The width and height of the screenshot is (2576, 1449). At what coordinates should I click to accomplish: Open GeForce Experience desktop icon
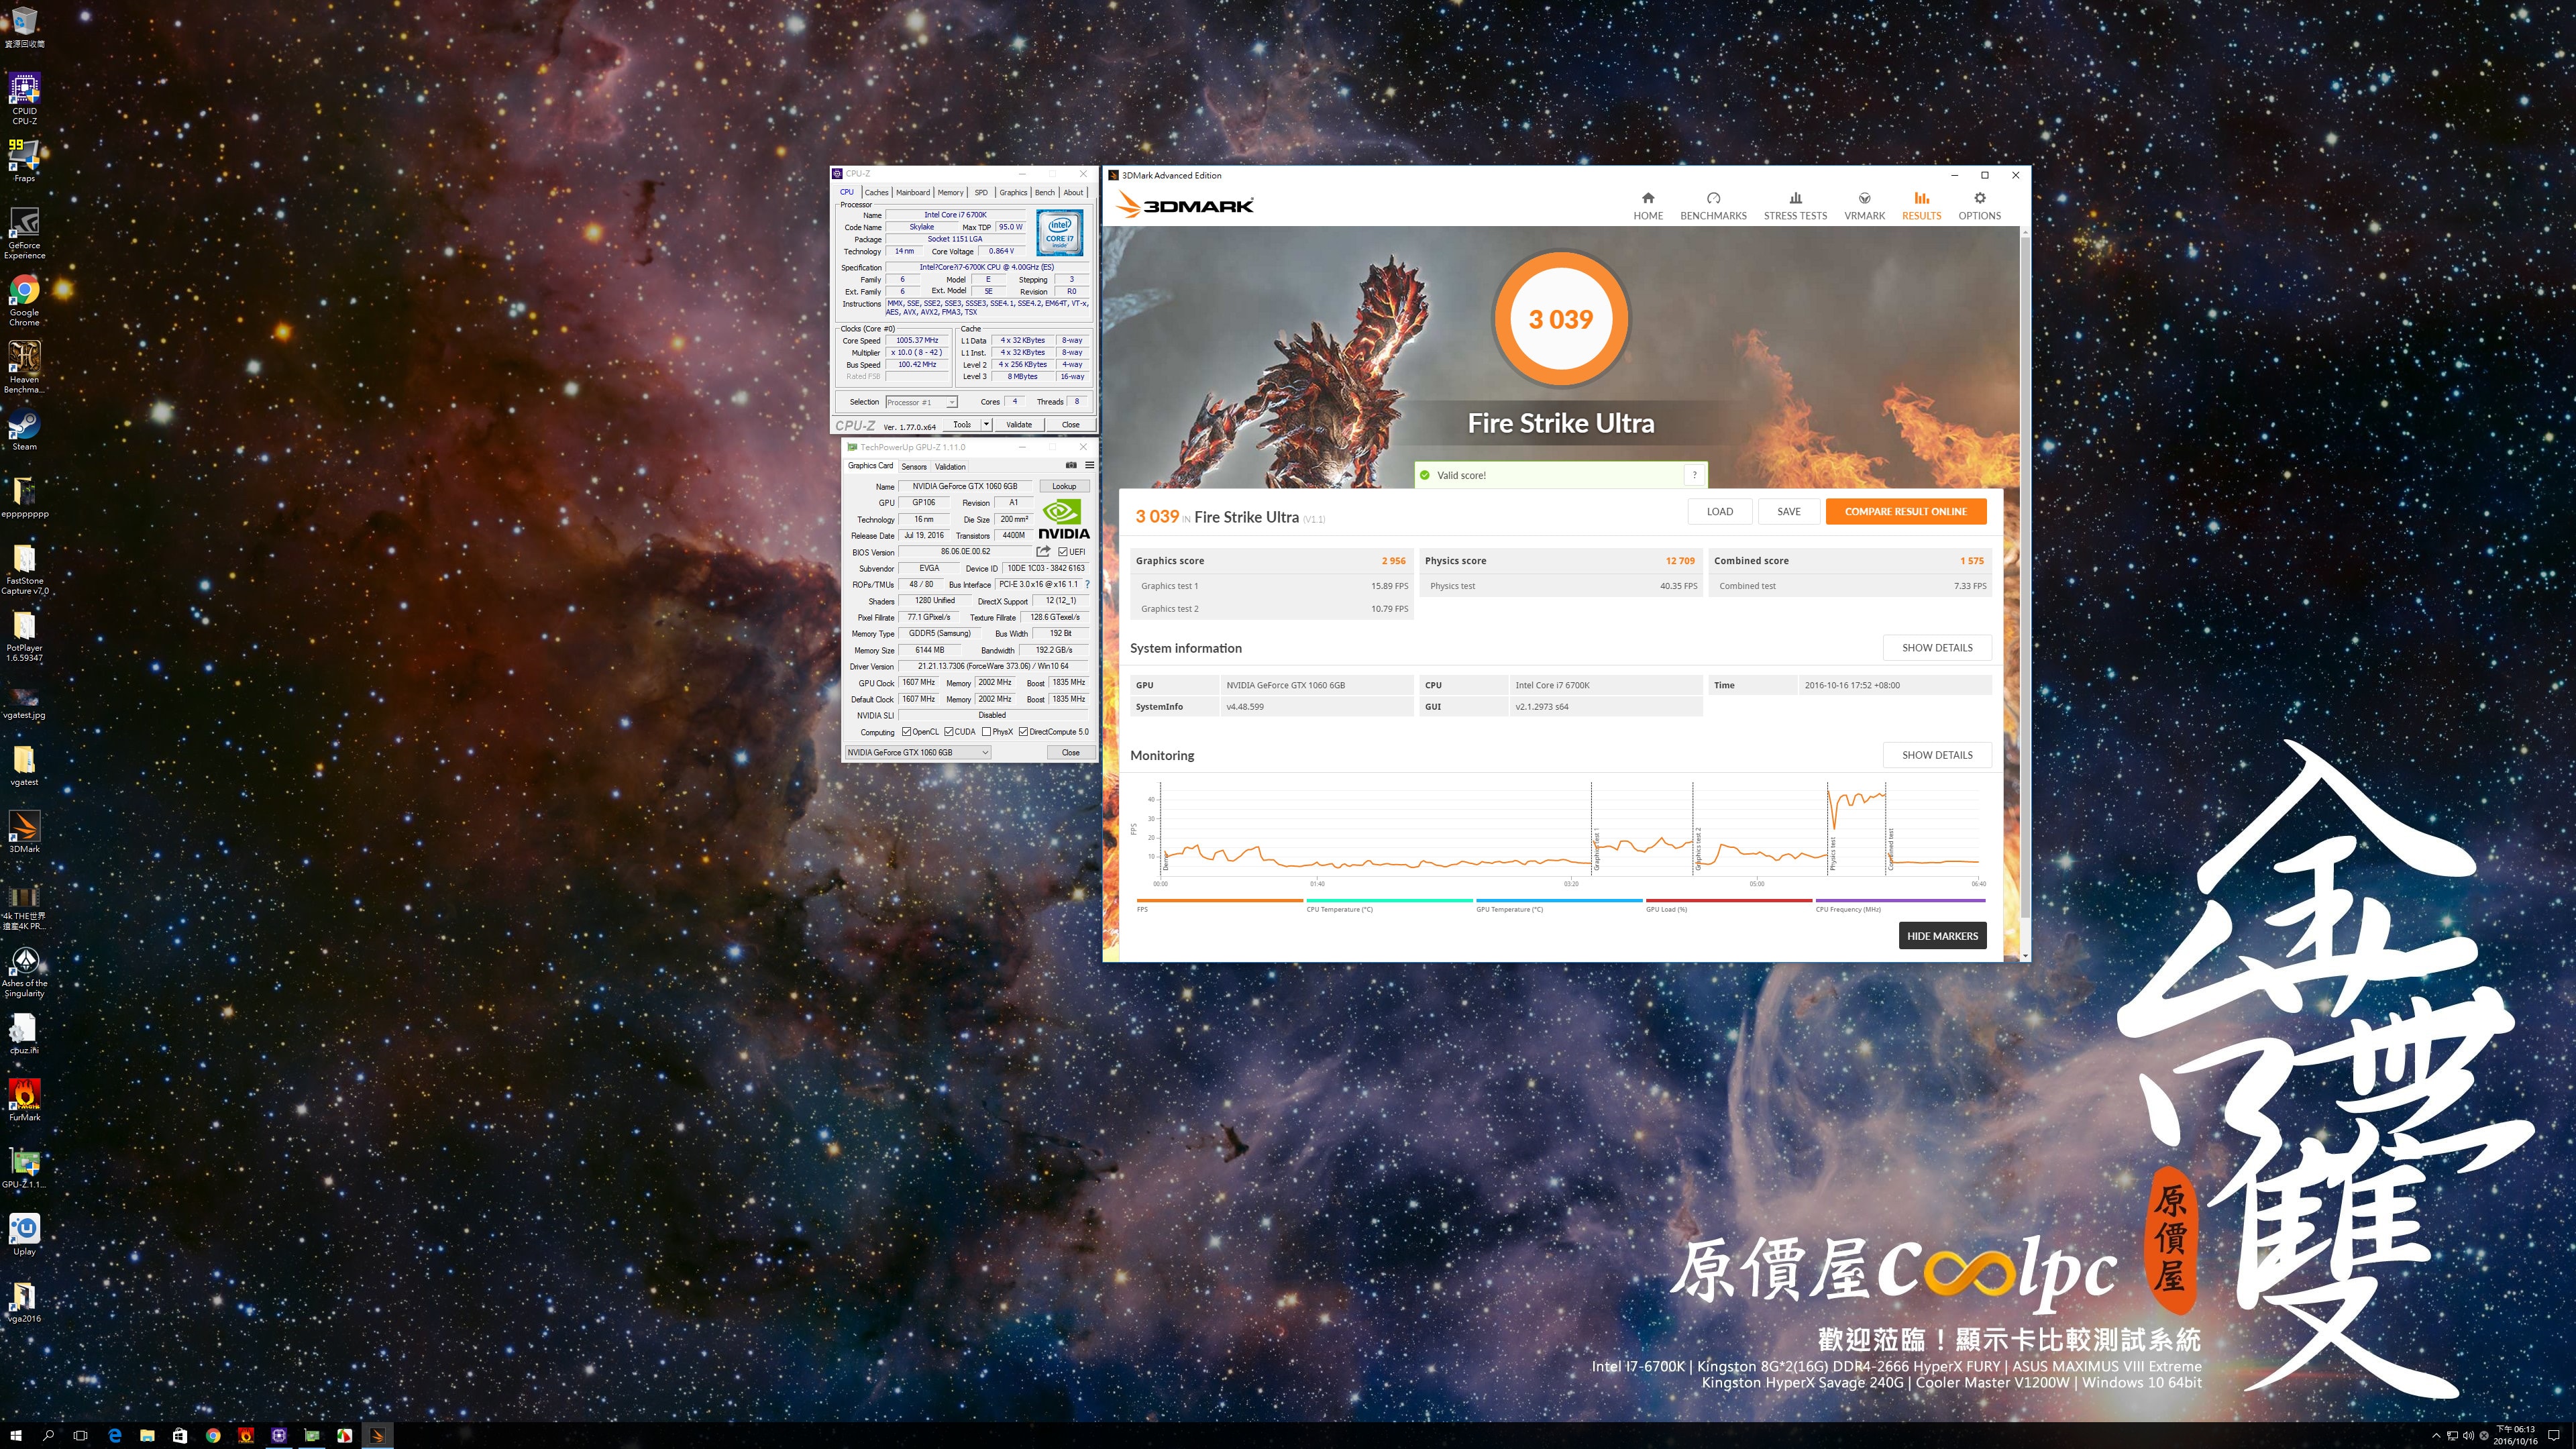24,233
